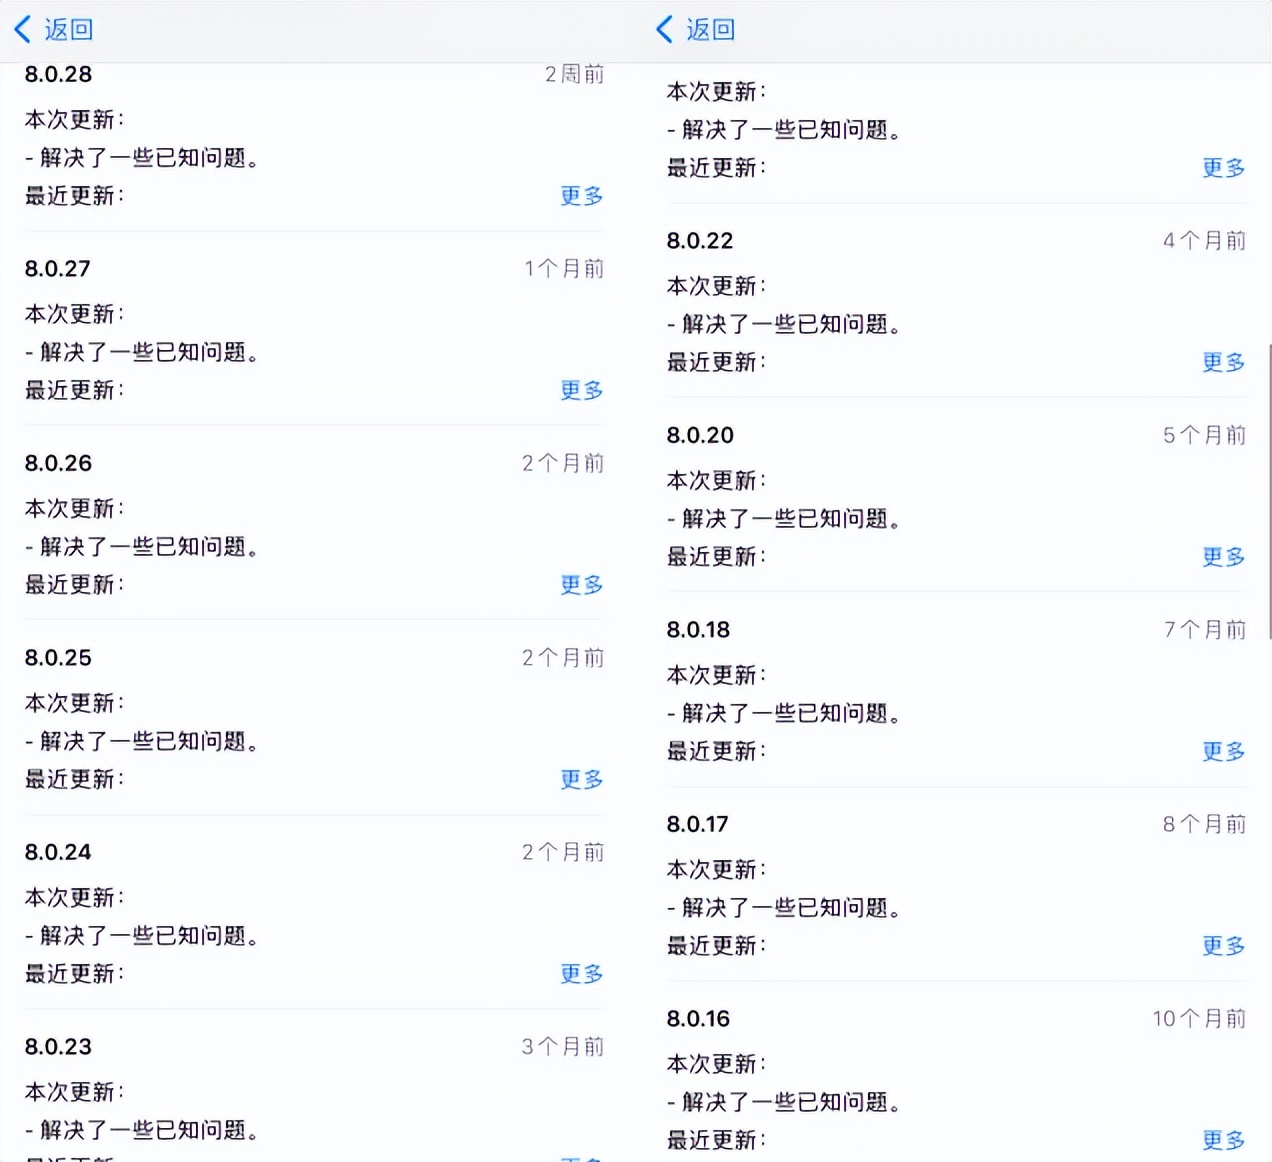Tap 更多 under version 8.0.28
This screenshot has width=1272, height=1162.
point(581,196)
